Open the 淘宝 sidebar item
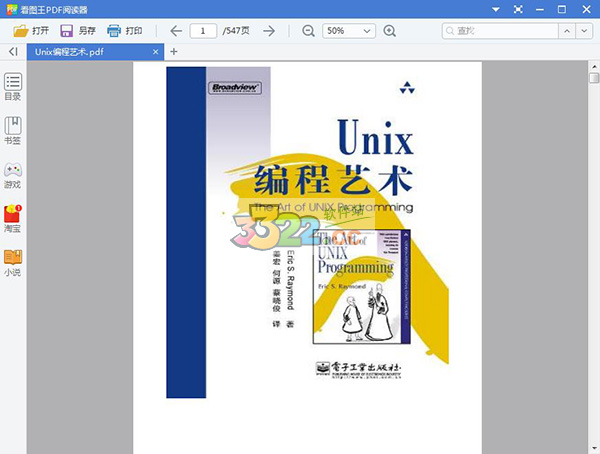Viewport: 600px width, 454px height. pyautogui.click(x=13, y=219)
